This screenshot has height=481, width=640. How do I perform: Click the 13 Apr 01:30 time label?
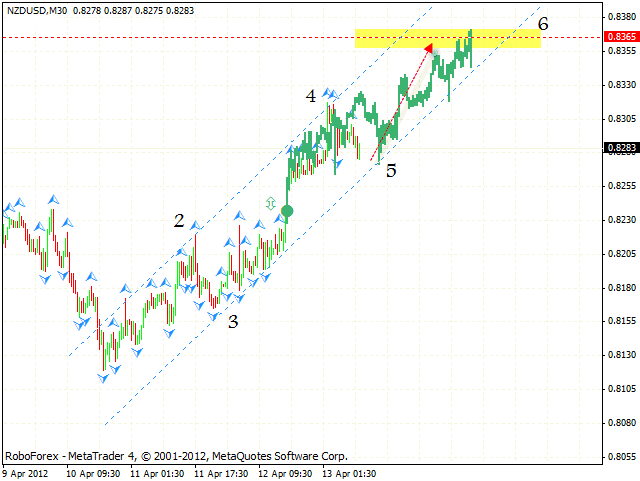[x=350, y=472]
